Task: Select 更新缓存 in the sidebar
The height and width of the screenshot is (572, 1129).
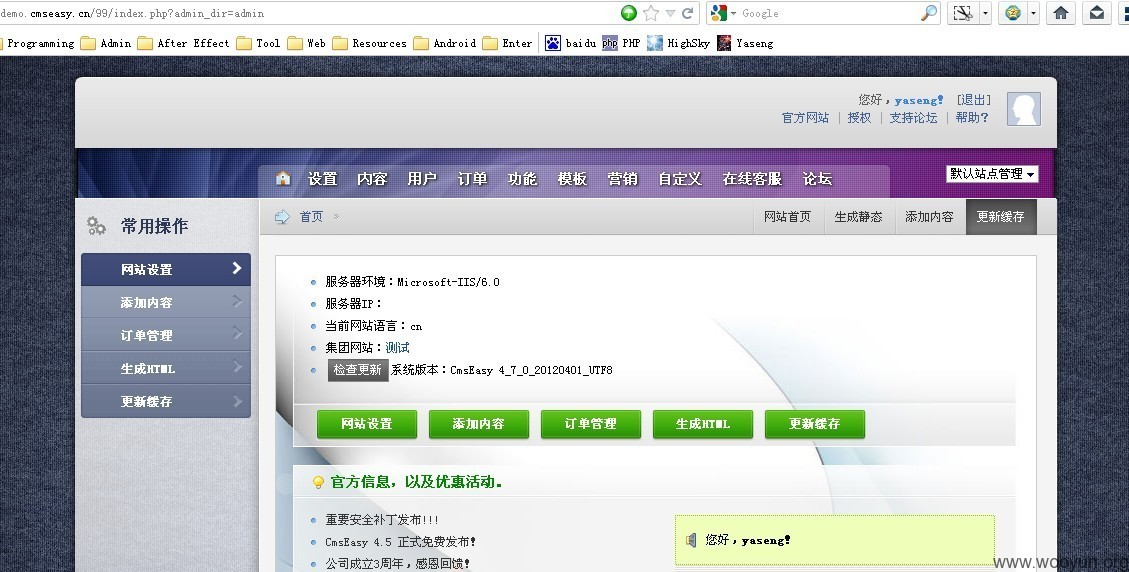Action: point(166,401)
